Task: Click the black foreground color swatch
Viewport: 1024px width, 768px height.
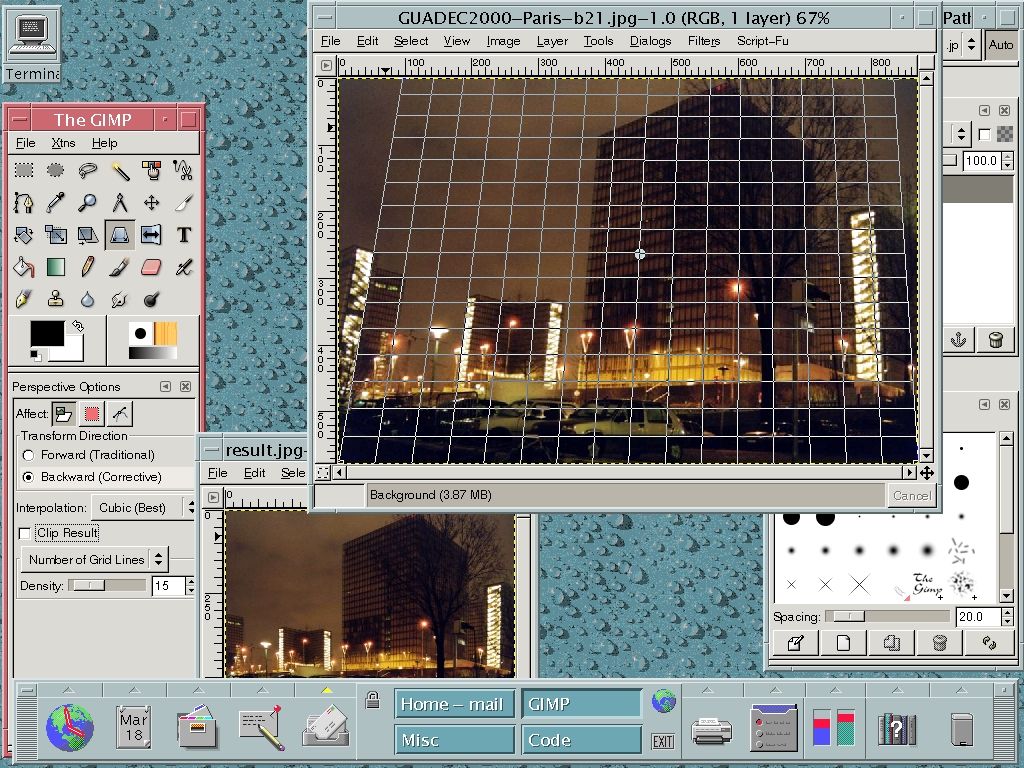Action: [47, 333]
